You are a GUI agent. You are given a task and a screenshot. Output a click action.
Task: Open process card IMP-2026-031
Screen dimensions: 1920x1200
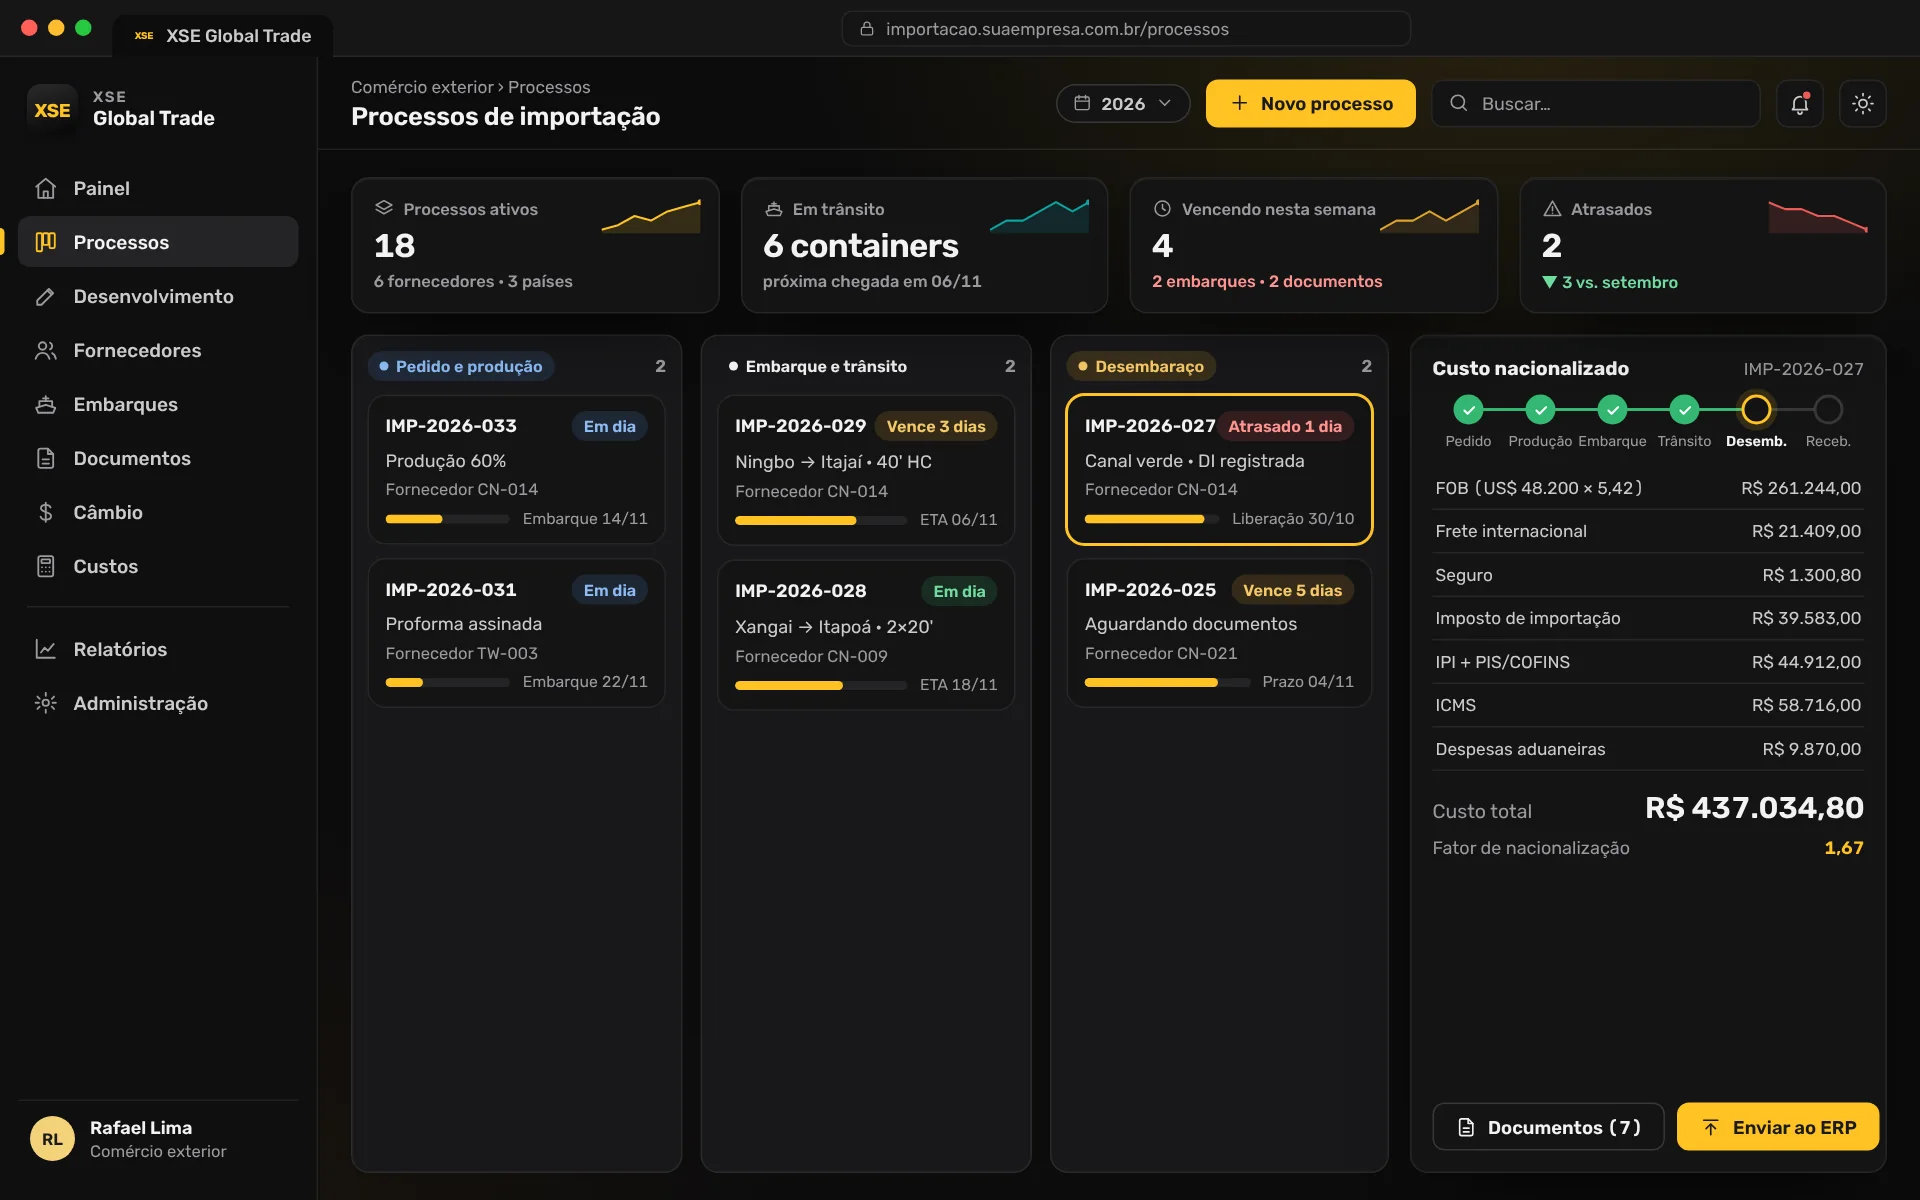[x=516, y=634]
